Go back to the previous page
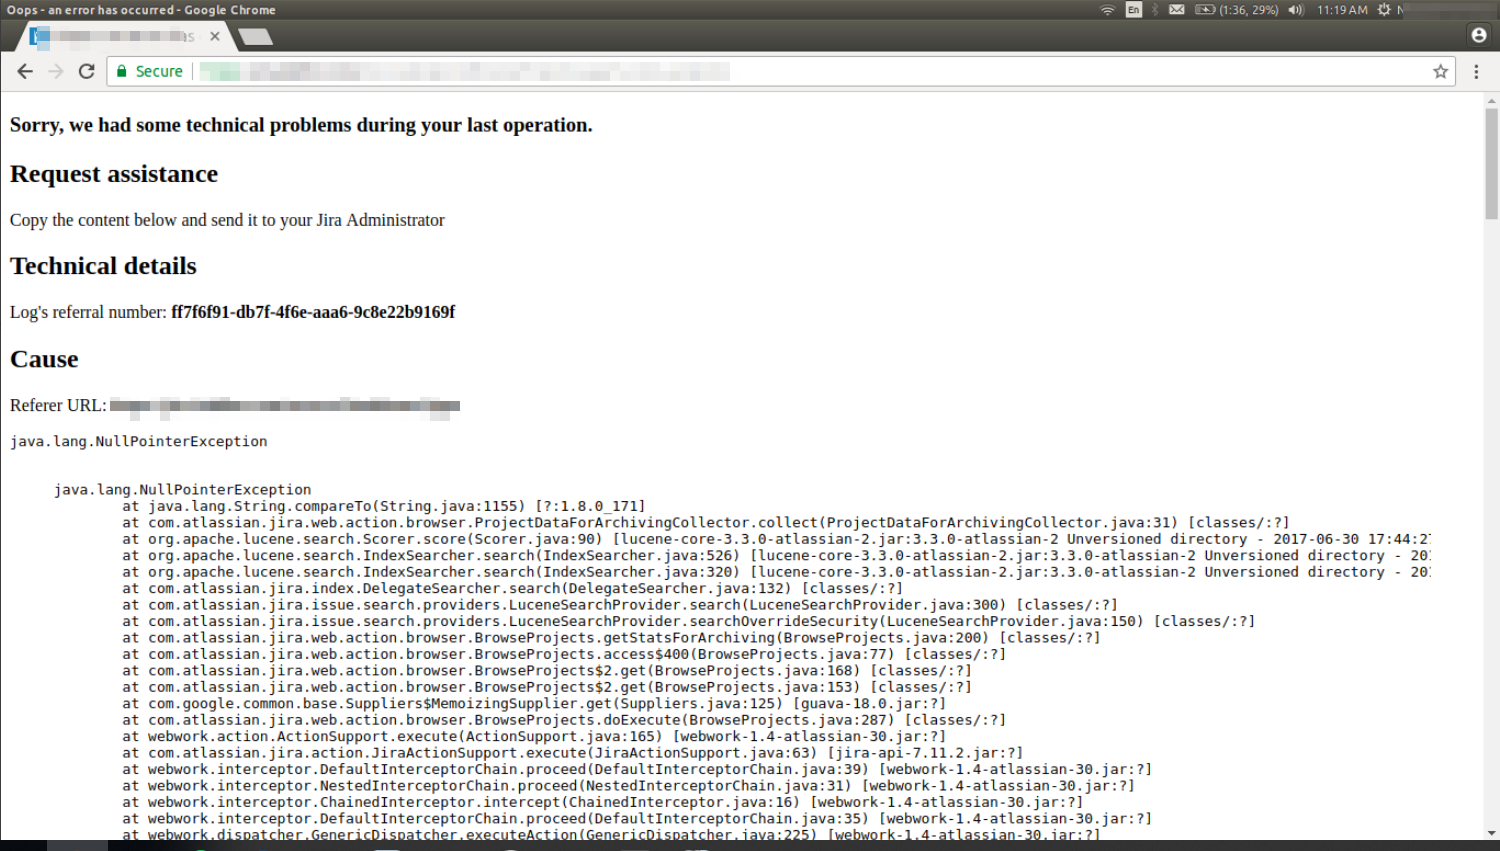Image resolution: width=1500 pixels, height=851 pixels. tap(25, 71)
